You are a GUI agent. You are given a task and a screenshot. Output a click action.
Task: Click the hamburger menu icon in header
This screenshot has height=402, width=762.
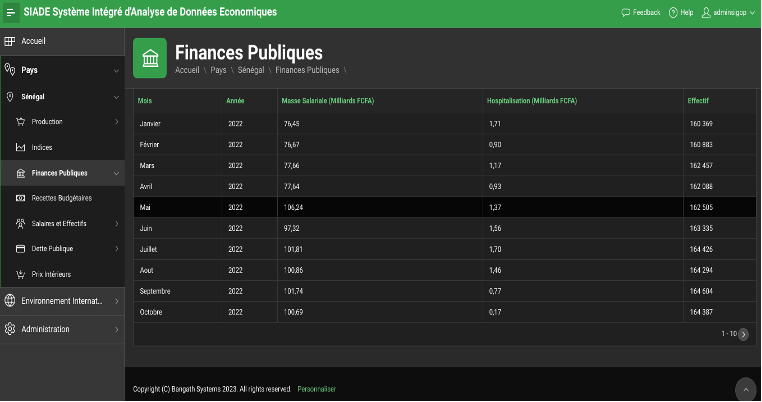[x=10, y=12]
